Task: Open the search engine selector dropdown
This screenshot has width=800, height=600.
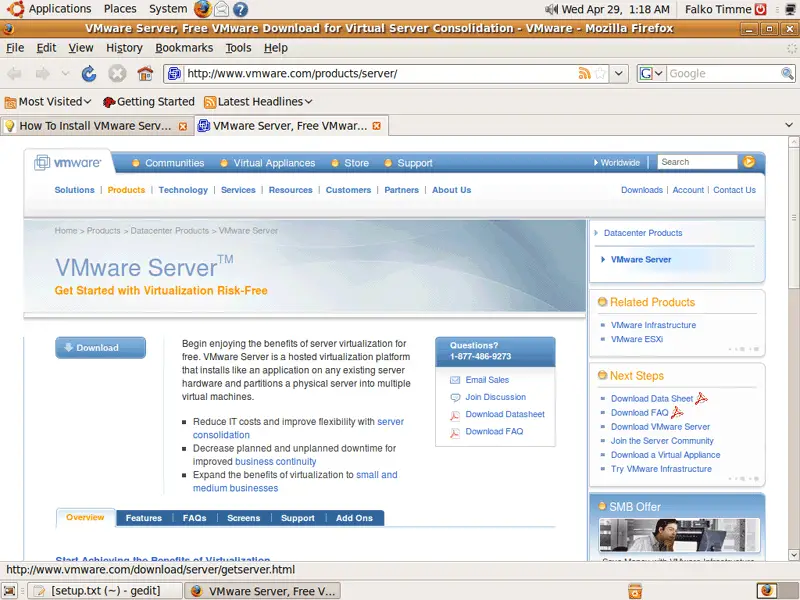Action: pos(652,73)
